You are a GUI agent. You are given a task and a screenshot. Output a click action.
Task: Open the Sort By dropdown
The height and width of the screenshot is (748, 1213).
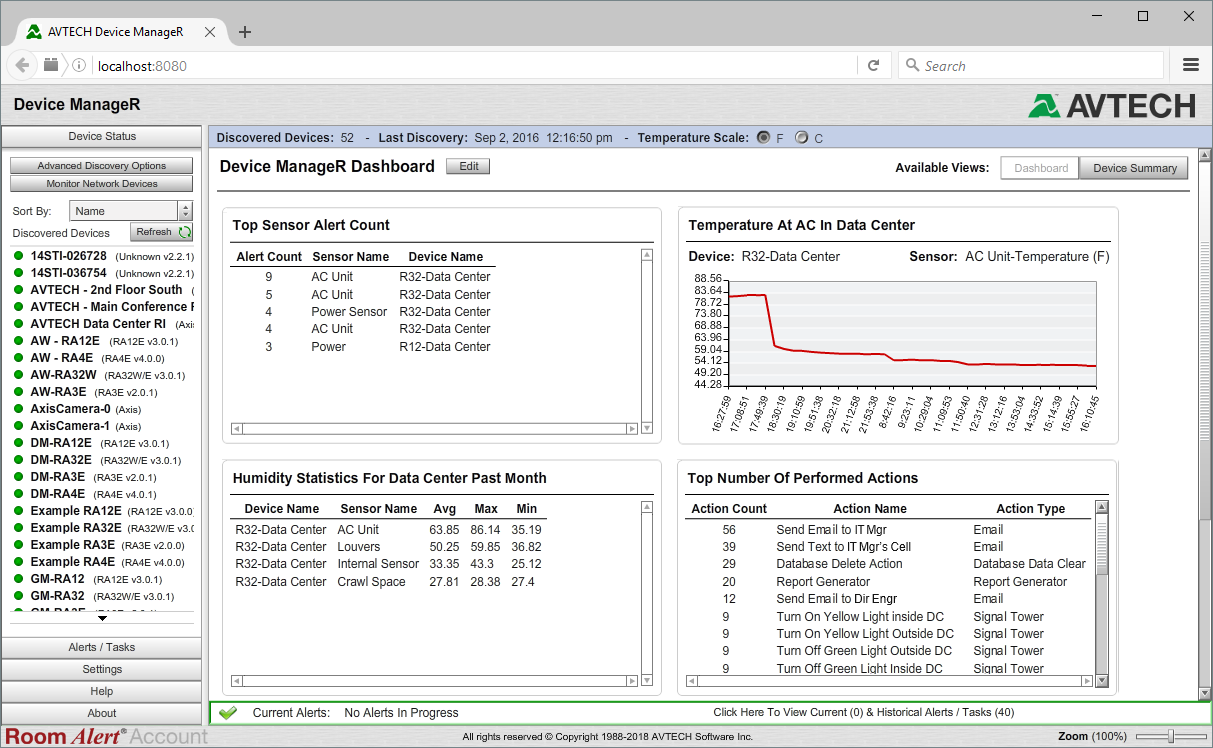(130, 211)
